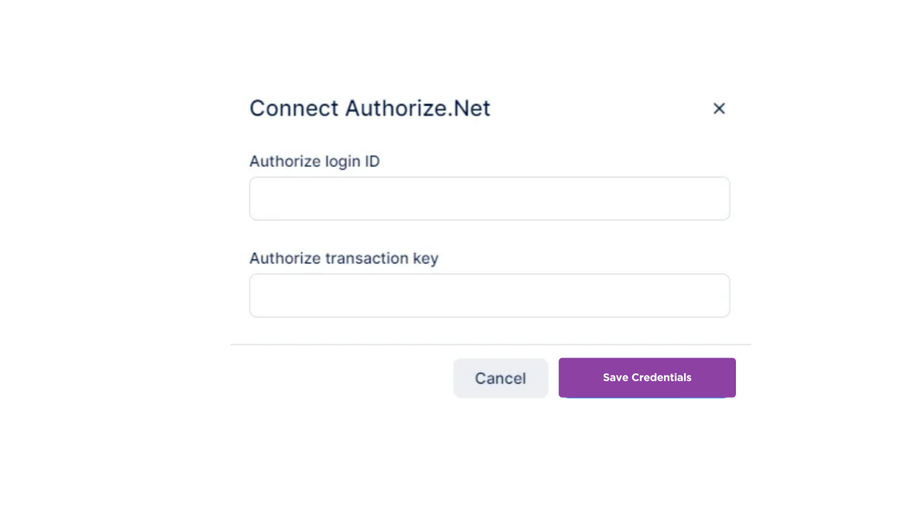Click the Authorize login ID field
The height and width of the screenshot is (517, 920).
click(489, 199)
